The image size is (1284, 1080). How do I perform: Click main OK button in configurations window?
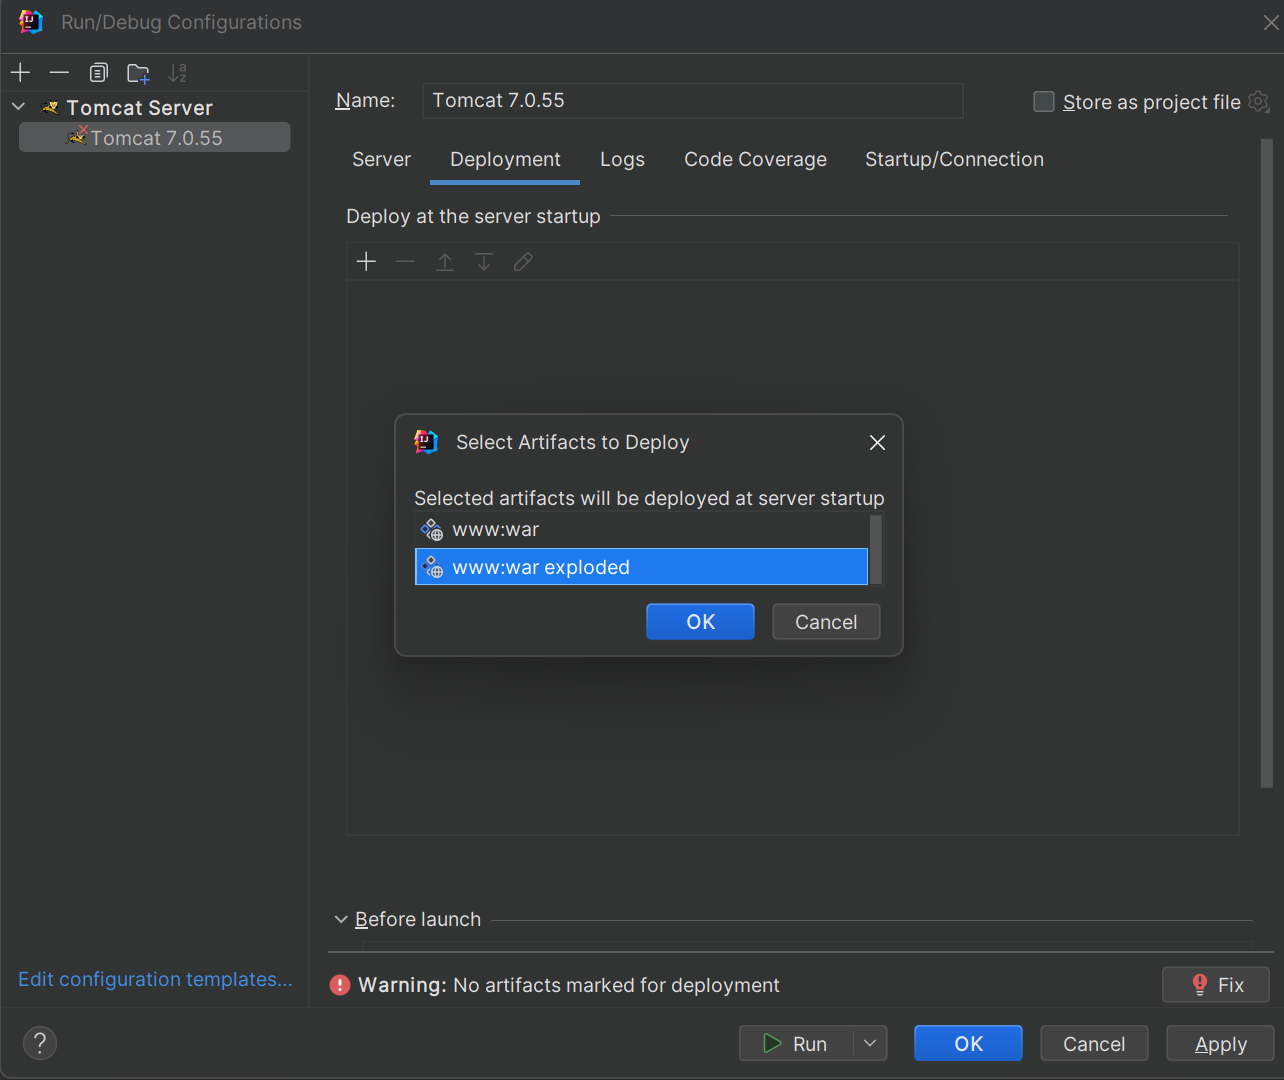968,1043
